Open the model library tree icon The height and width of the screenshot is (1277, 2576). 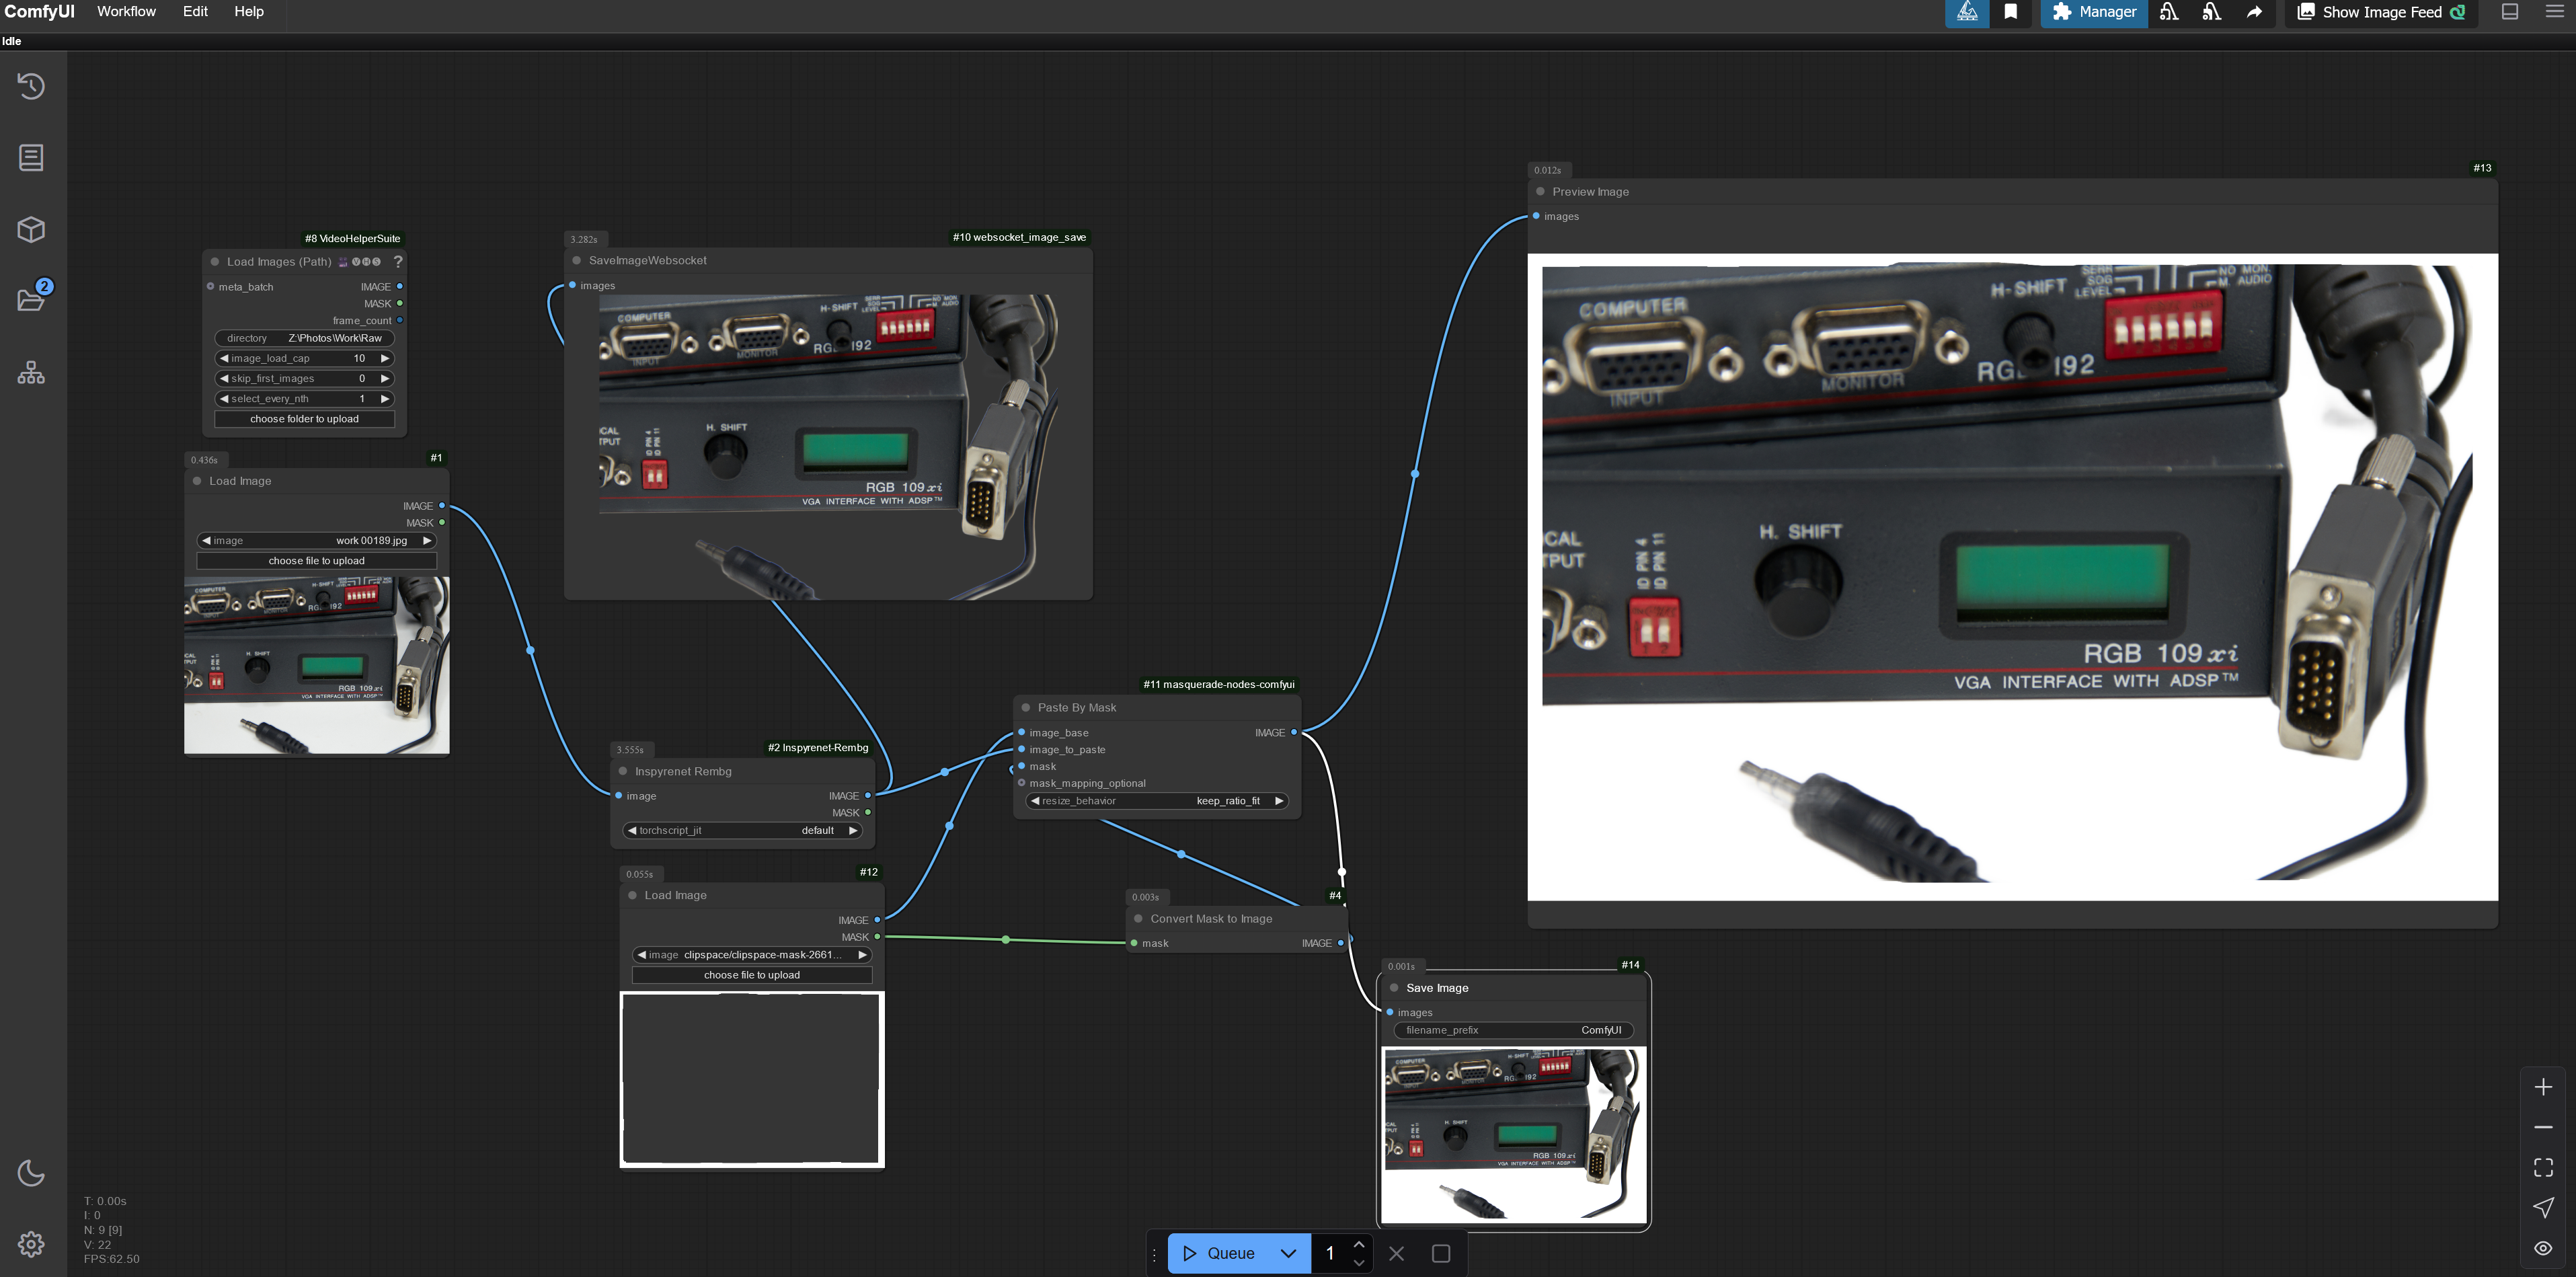(31, 373)
